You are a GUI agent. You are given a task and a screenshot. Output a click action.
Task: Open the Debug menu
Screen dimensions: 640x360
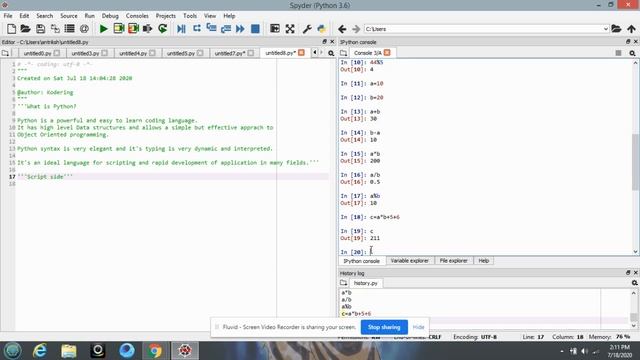pyautogui.click(x=110, y=16)
